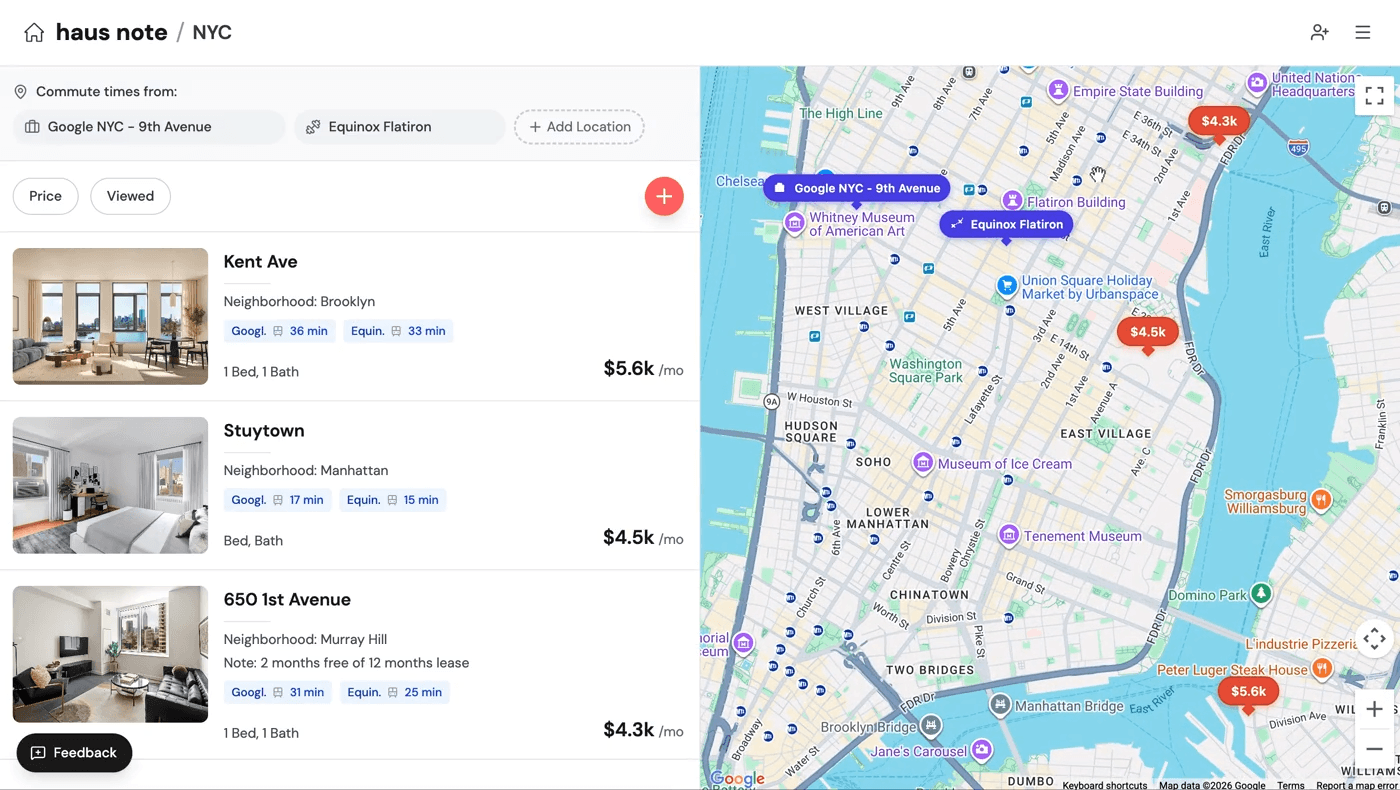Screen dimensions: 1400x790
Task: Click the $5.6k /mo price
Action: pyautogui.click(x=643, y=369)
